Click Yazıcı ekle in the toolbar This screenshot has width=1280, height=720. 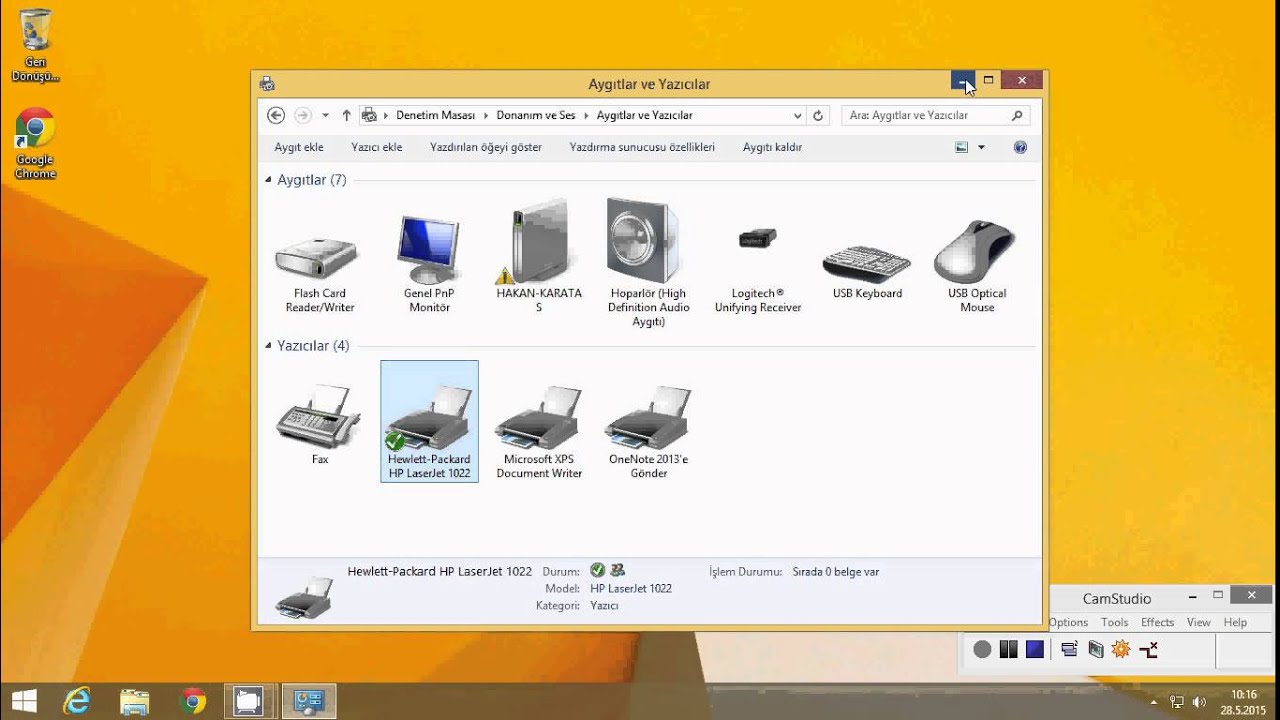coord(377,147)
